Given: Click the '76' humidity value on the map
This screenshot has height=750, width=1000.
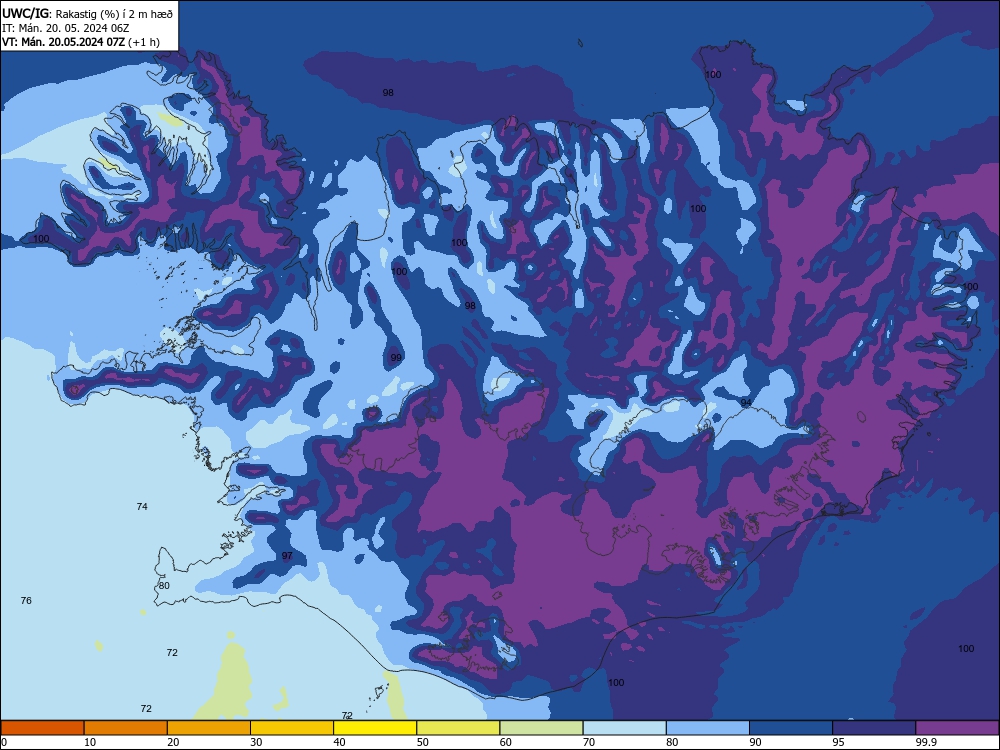Looking at the screenshot, I should 26,601.
